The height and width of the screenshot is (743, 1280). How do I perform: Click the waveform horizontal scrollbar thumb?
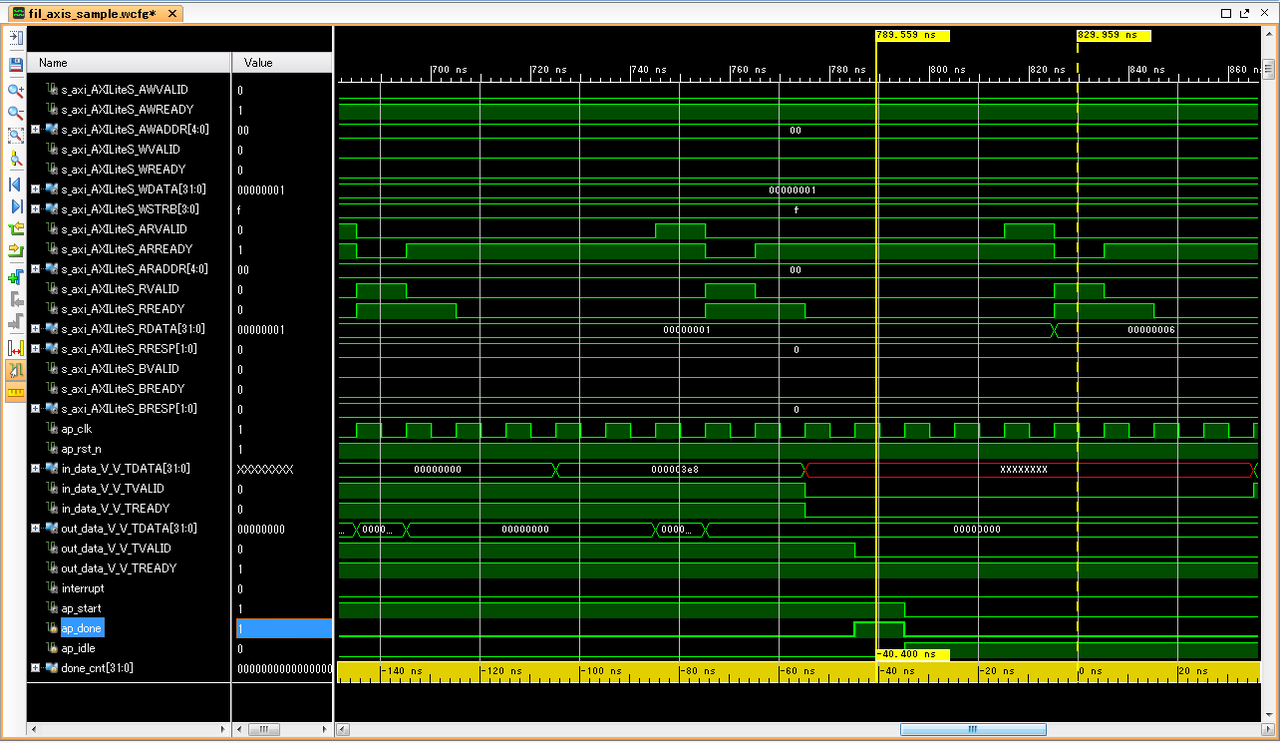click(x=973, y=729)
